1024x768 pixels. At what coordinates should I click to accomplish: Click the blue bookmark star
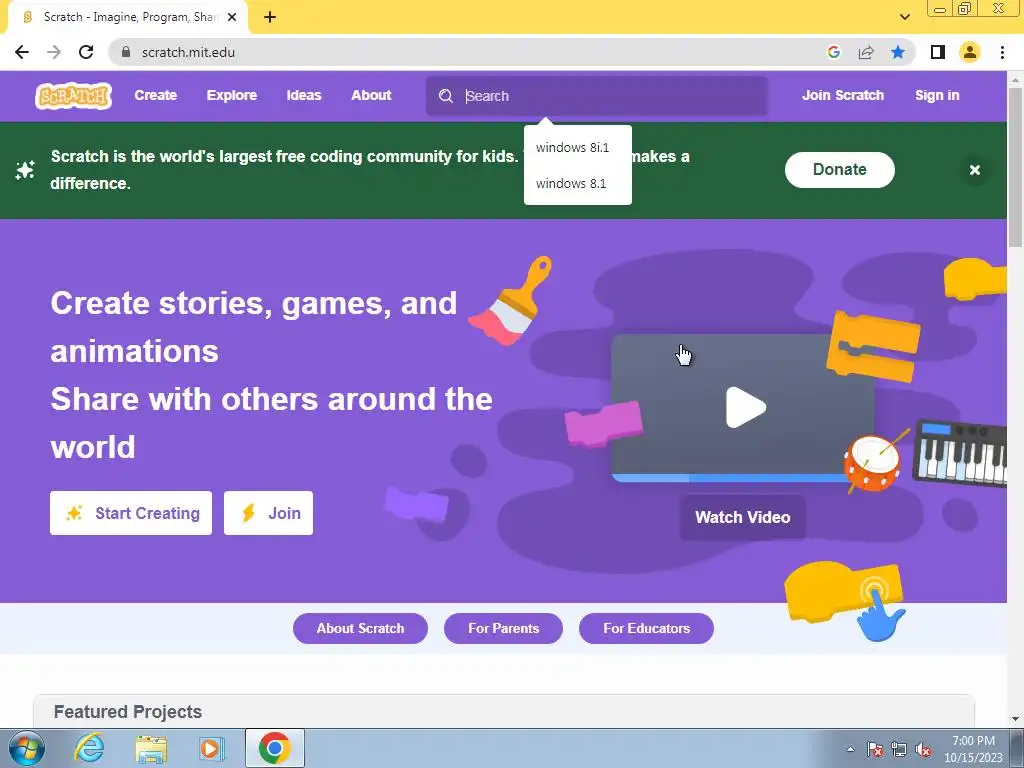[x=898, y=52]
